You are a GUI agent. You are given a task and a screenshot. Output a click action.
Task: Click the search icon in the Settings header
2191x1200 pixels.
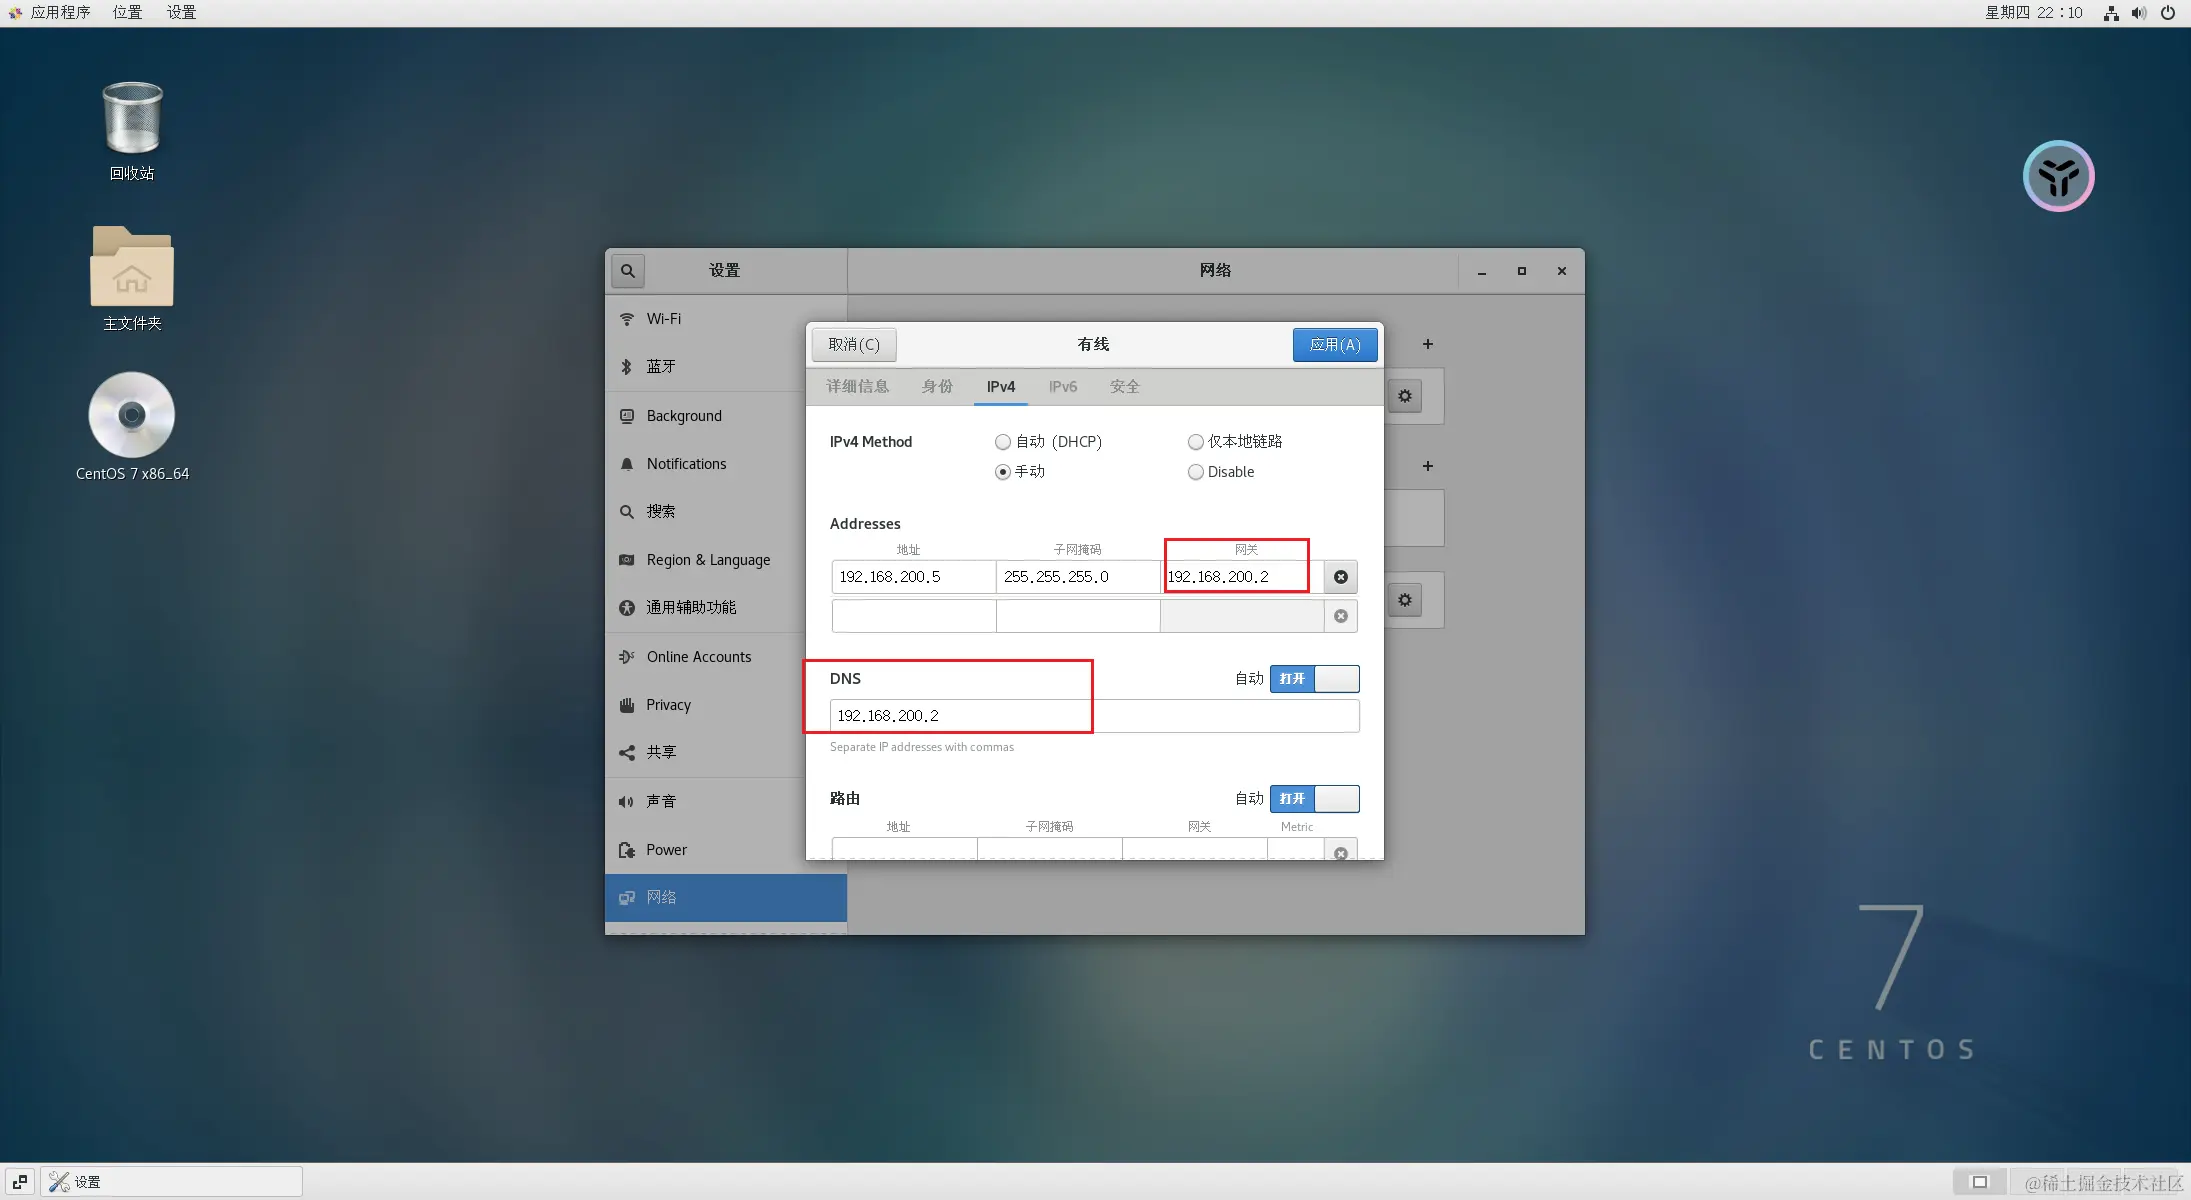(627, 271)
